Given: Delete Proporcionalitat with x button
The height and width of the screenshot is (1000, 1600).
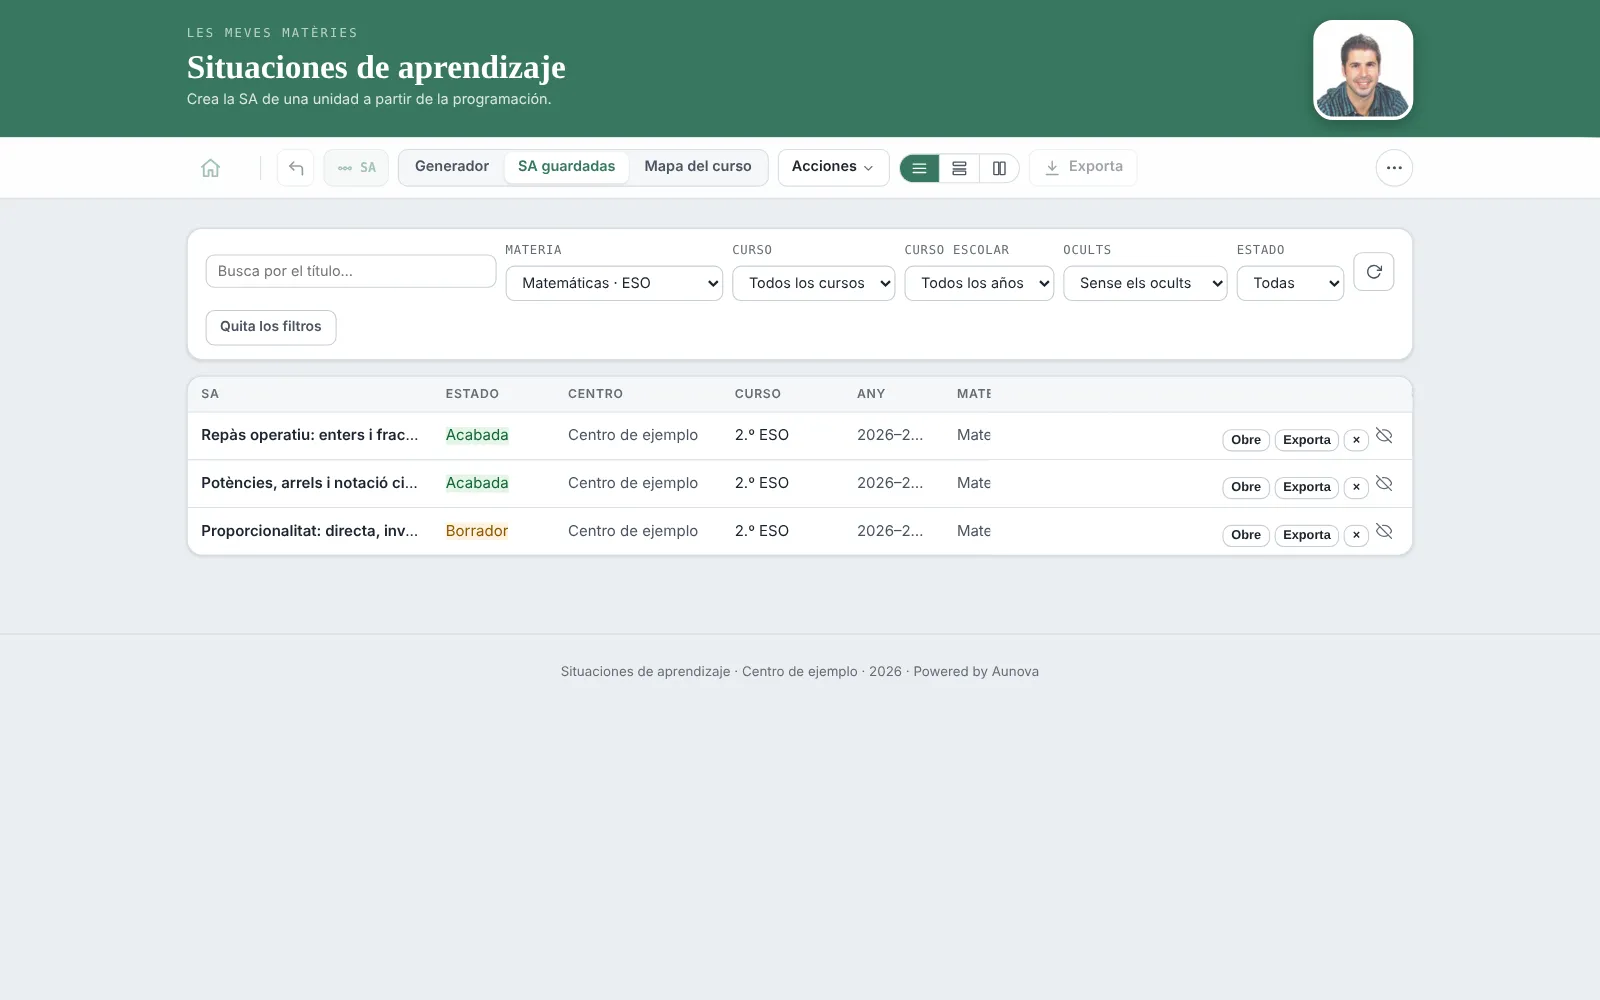Looking at the screenshot, I should pos(1356,535).
